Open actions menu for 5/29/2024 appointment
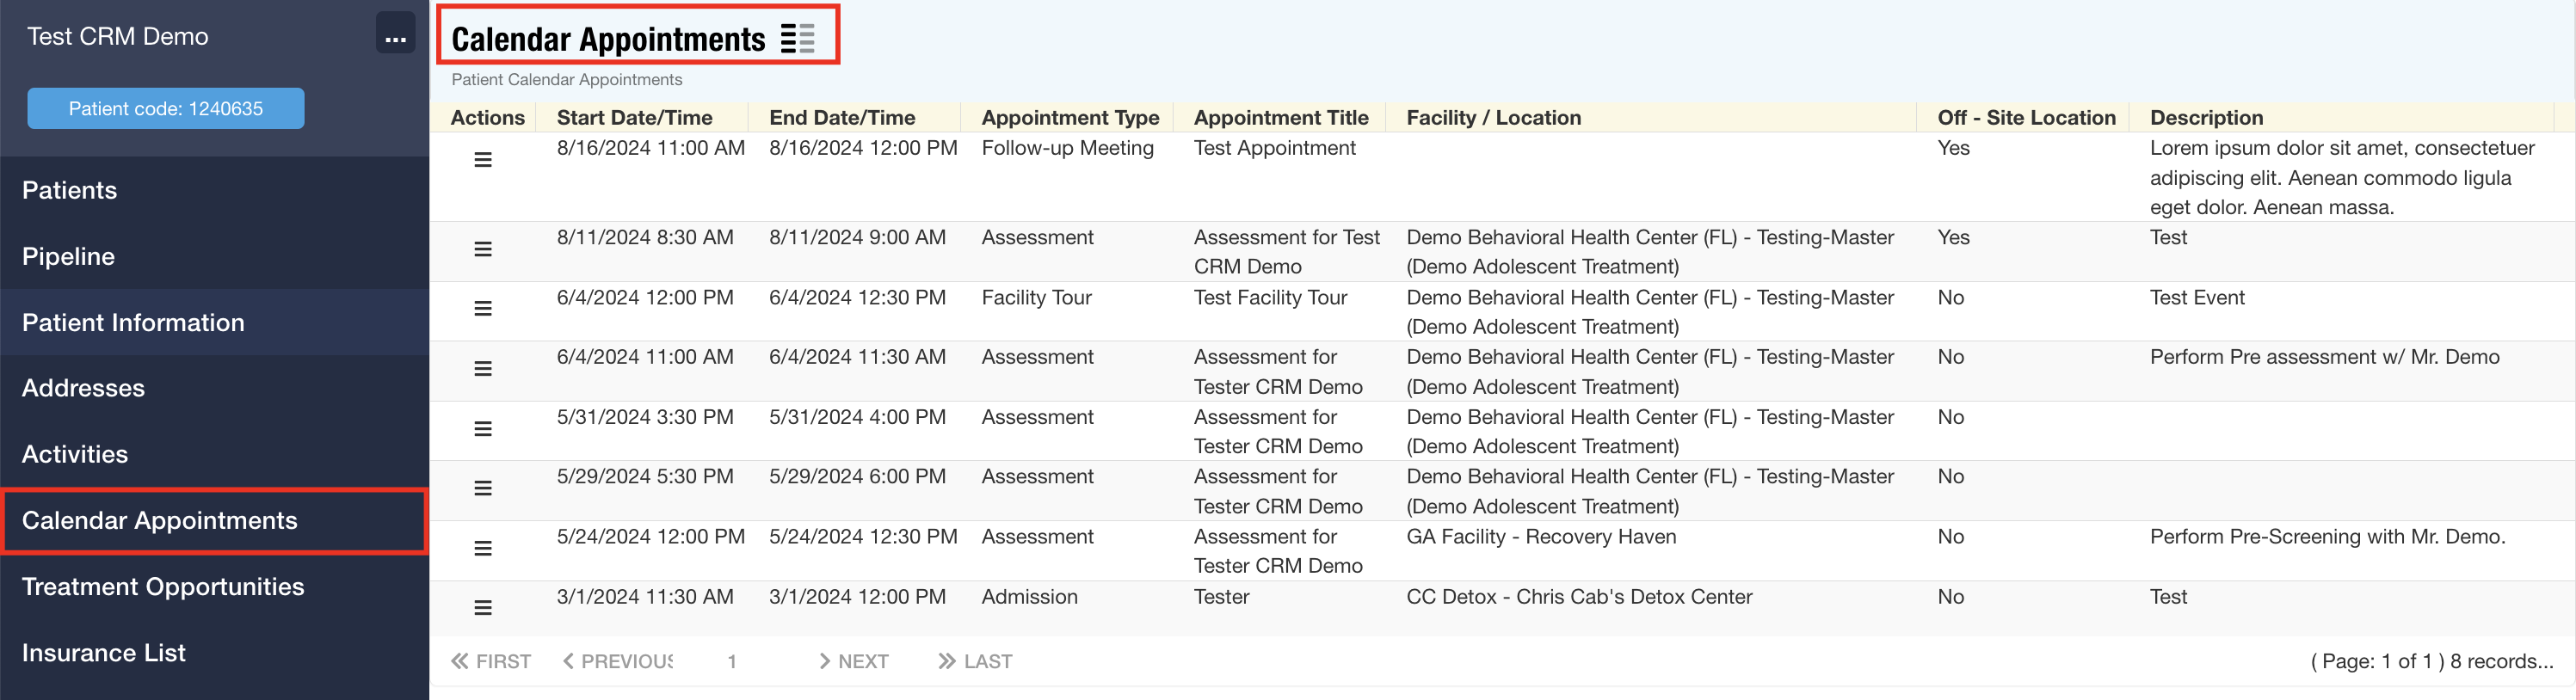The width and height of the screenshot is (2576, 700). (483, 488)
